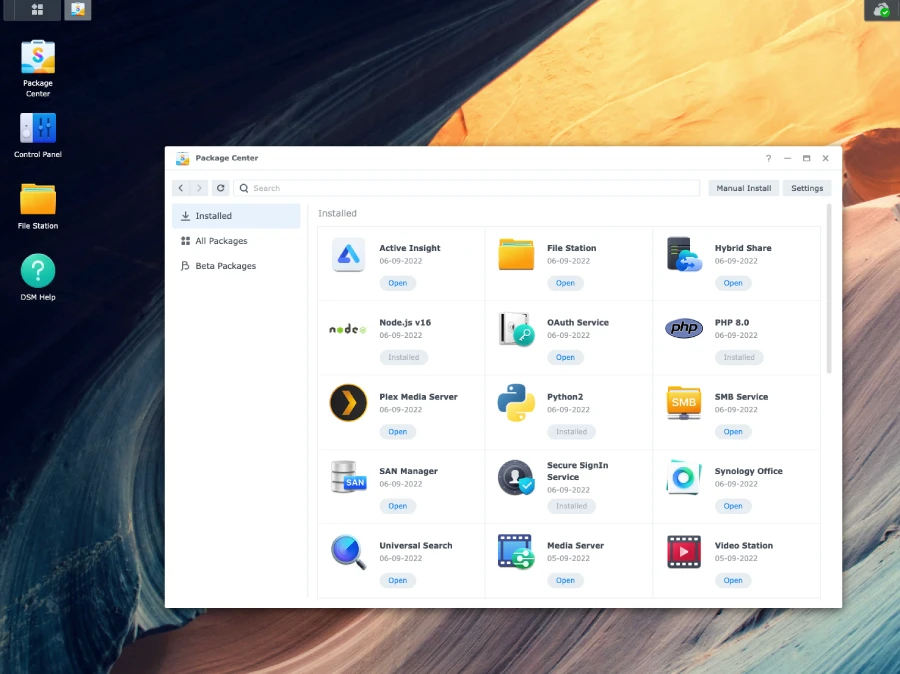Click the Media Server icon
The image size is (900, 674).
point(516,552)
